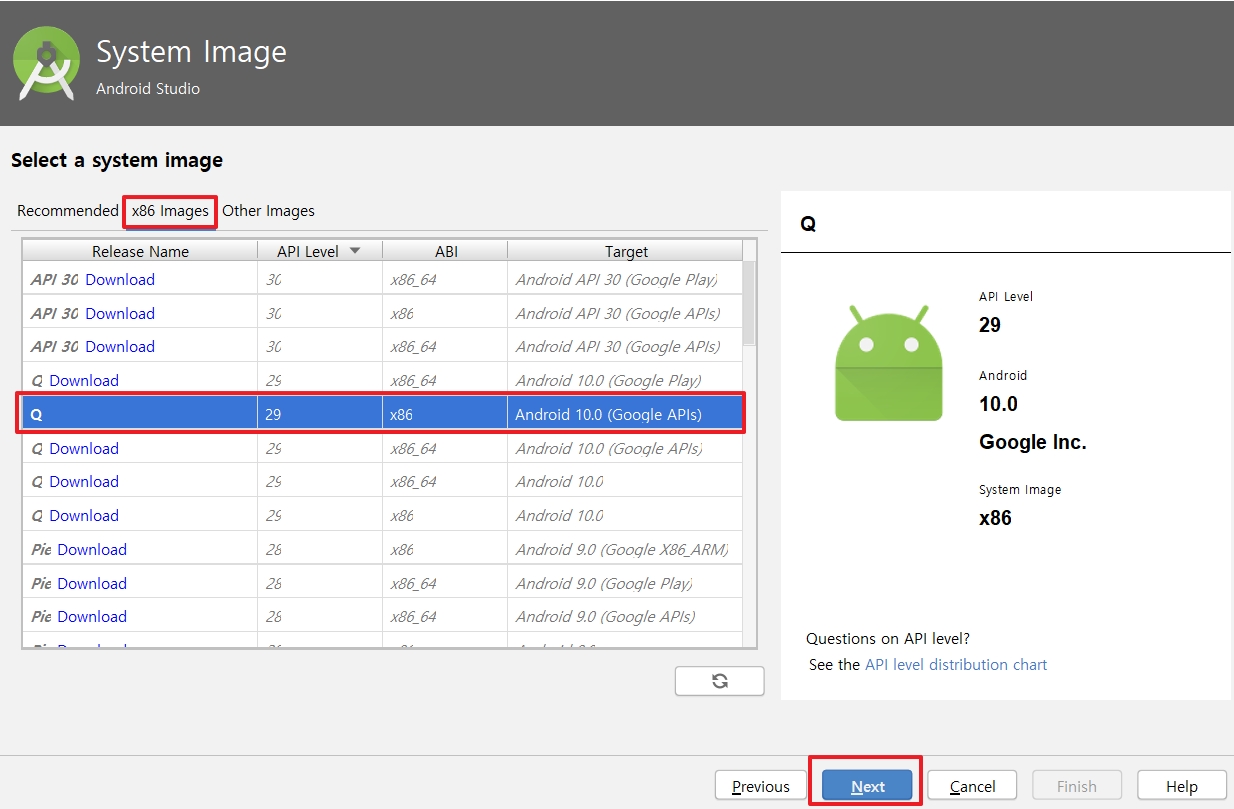Open the API level distribution chart link
Viewport: 1234px width, 809px height.
(956, 665)
